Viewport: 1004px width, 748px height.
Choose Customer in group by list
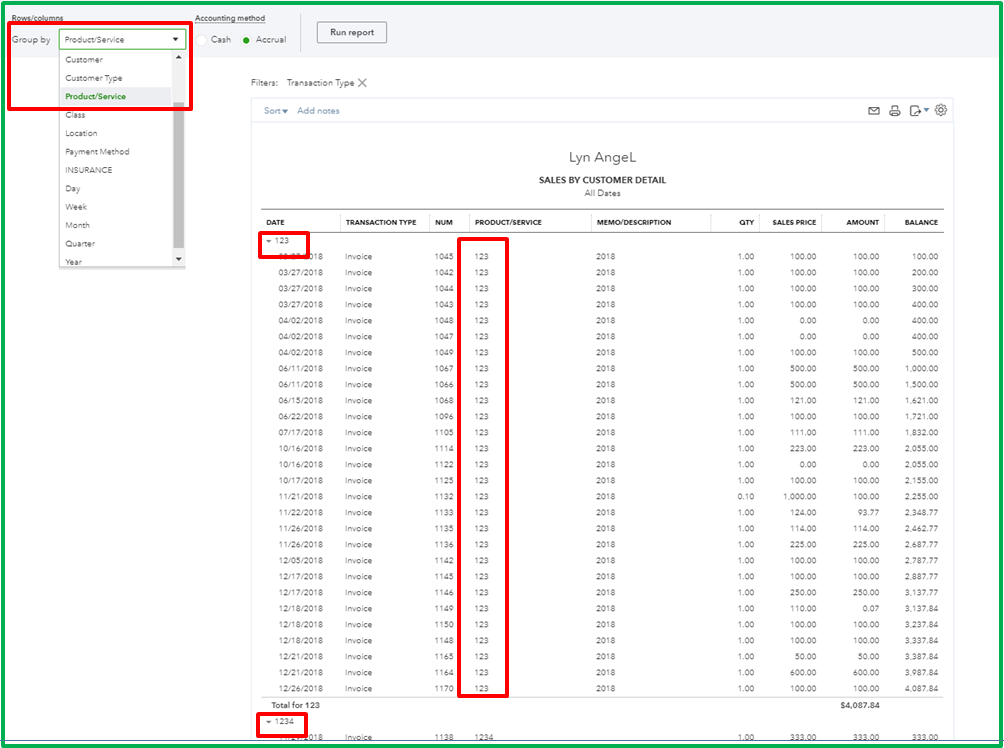(x=84, y=60)
